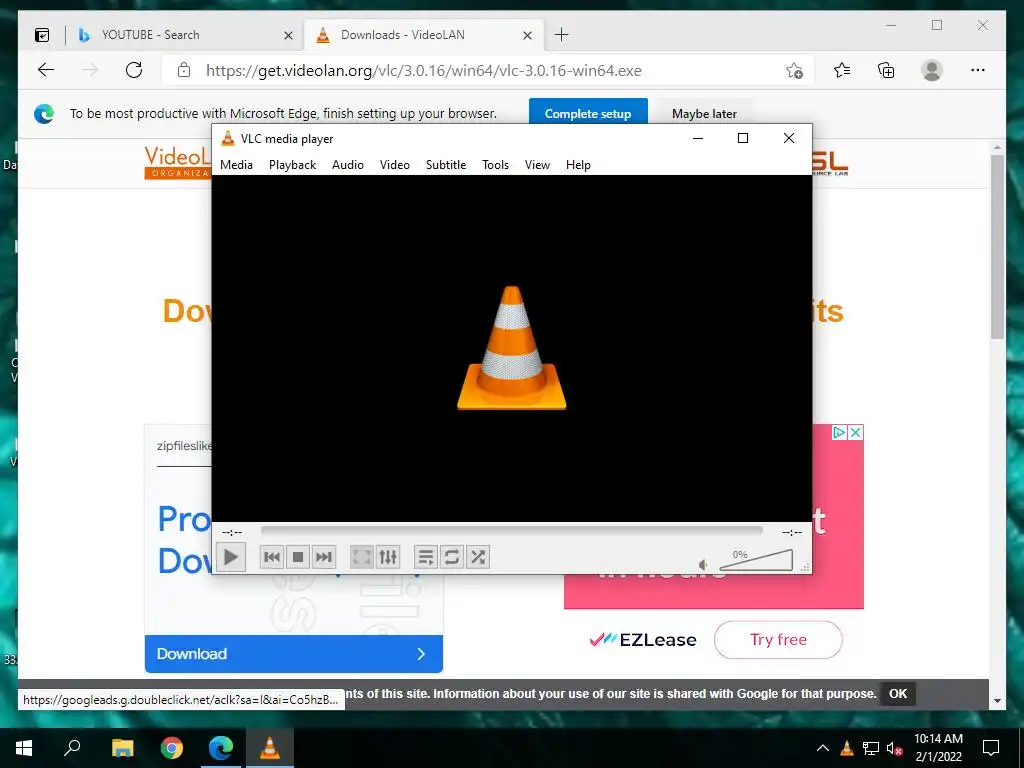Click Maybe later button
The image size is (1024, 768).
click(x=704, y=113)
